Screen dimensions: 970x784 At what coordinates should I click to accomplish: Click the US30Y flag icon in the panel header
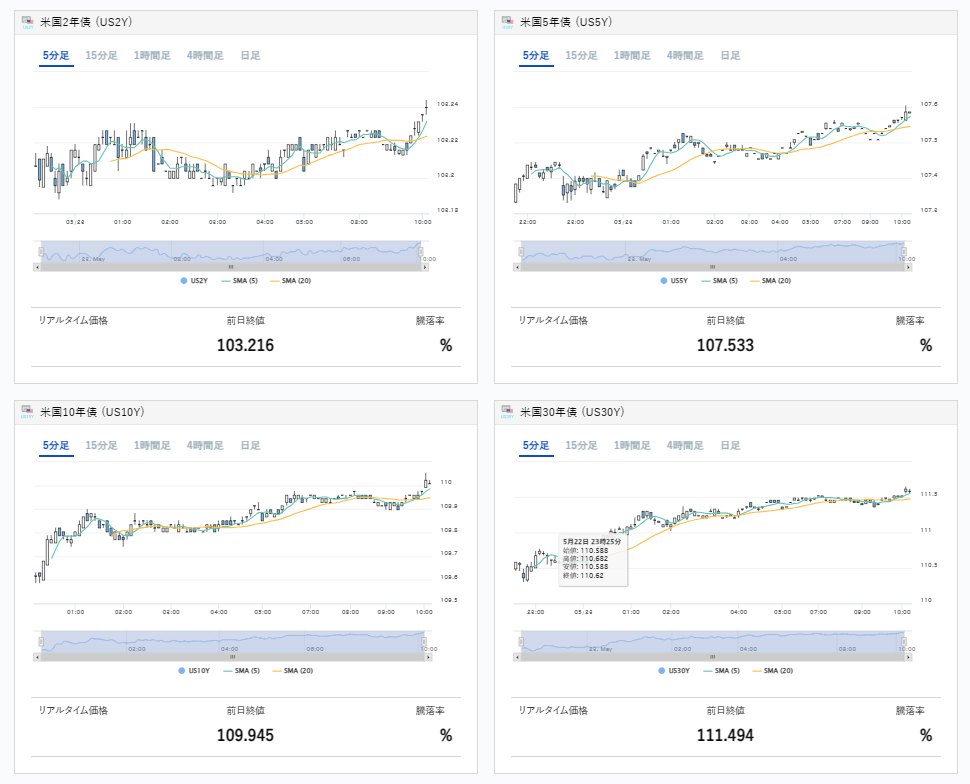(x=506, y=412)
